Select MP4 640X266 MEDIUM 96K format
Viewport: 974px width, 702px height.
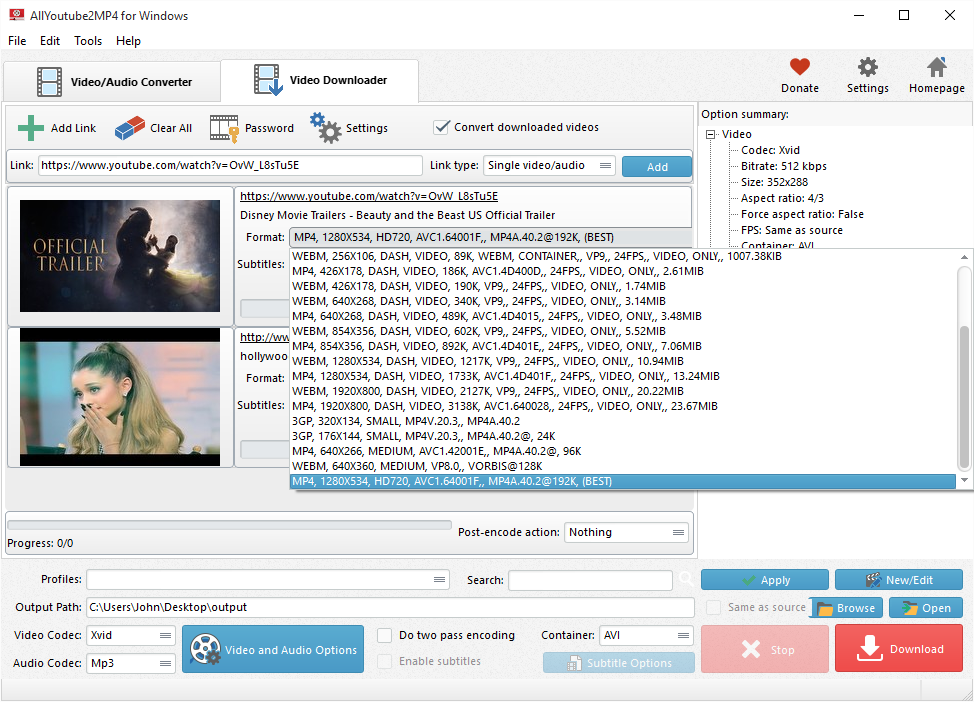pos(623,451)
